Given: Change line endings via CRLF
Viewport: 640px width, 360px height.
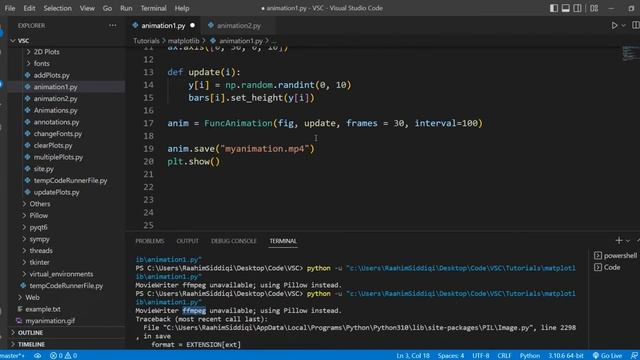Looking at the screenshot, I should [504, 356].
